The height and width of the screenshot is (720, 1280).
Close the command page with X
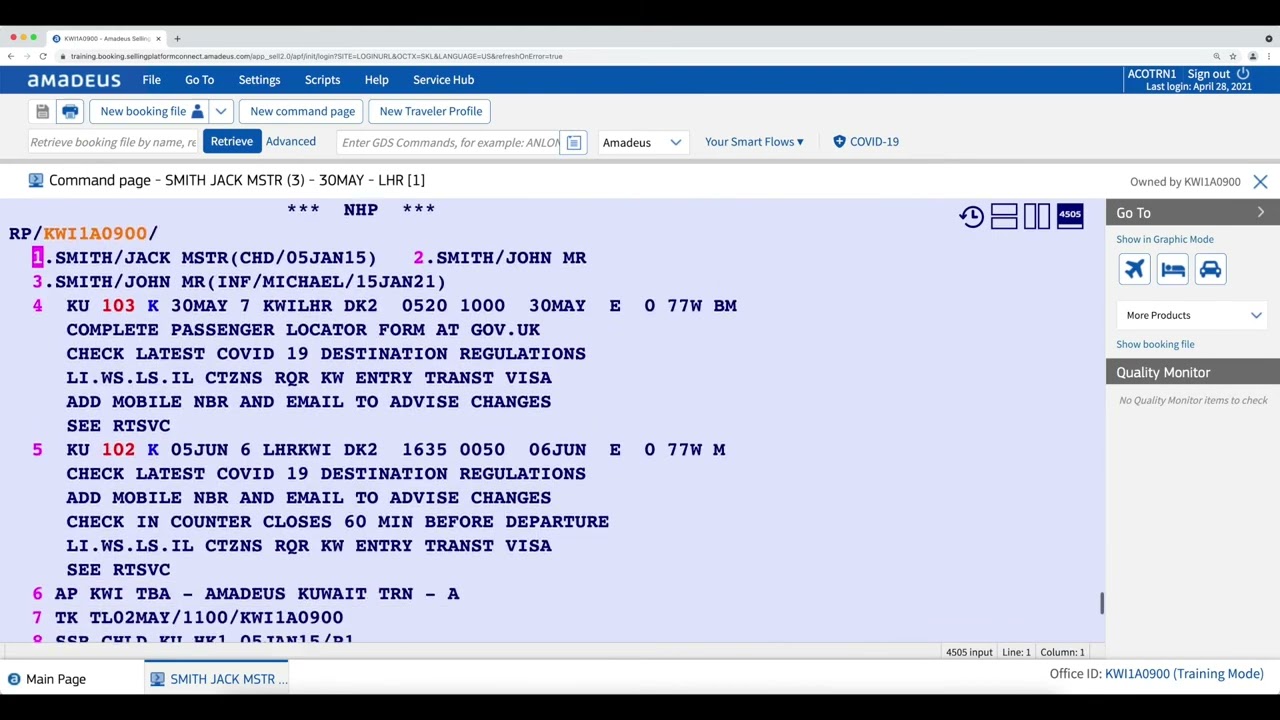click(x=1260, y=182)
